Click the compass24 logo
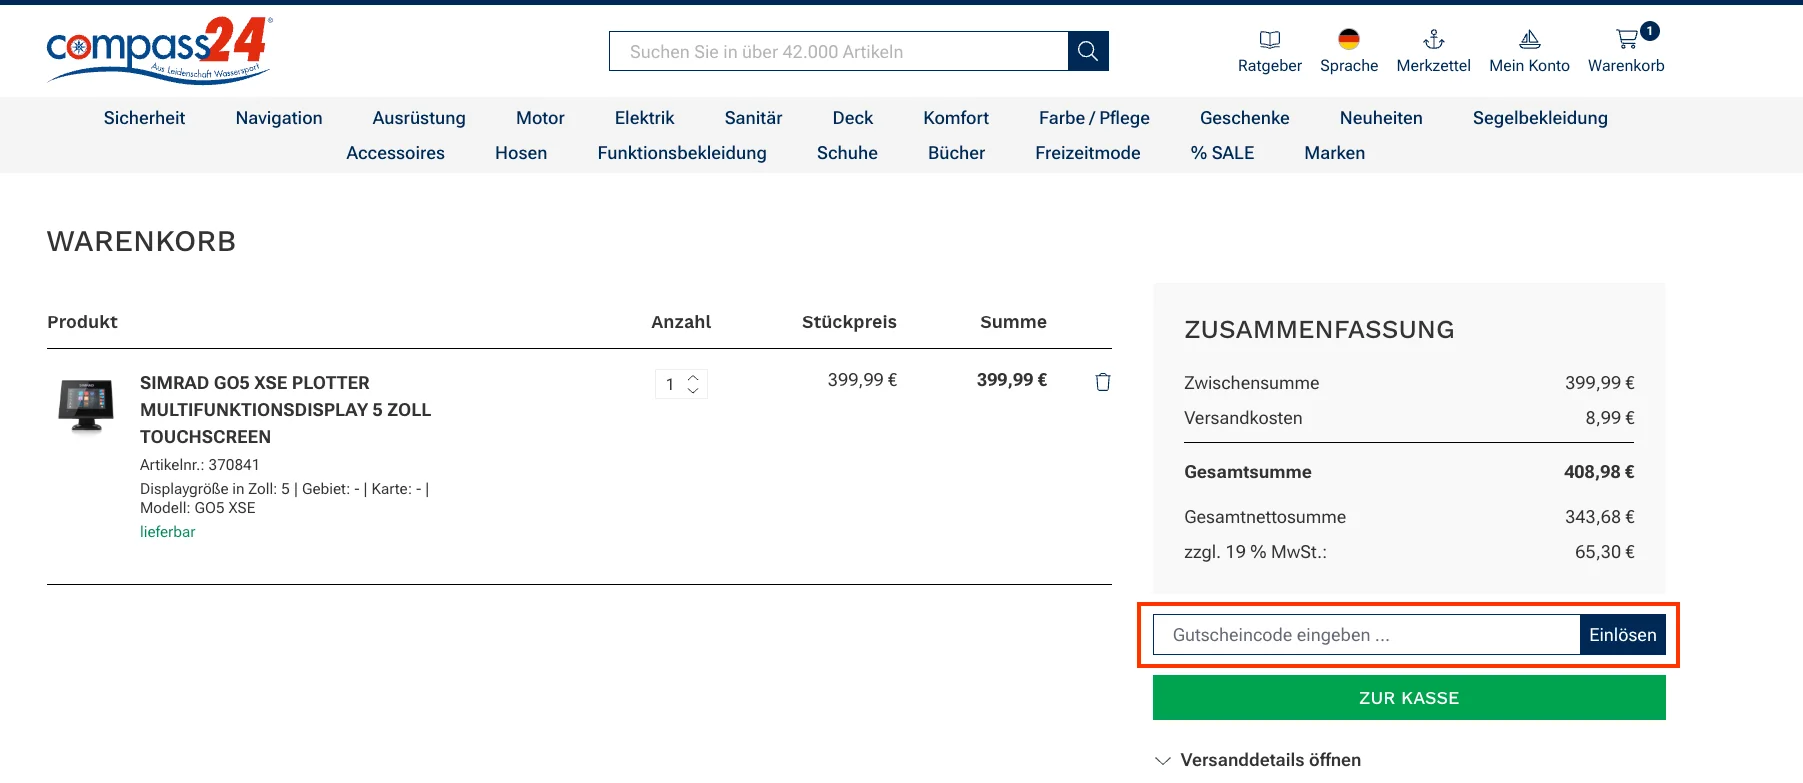 (x=159, y=50)
